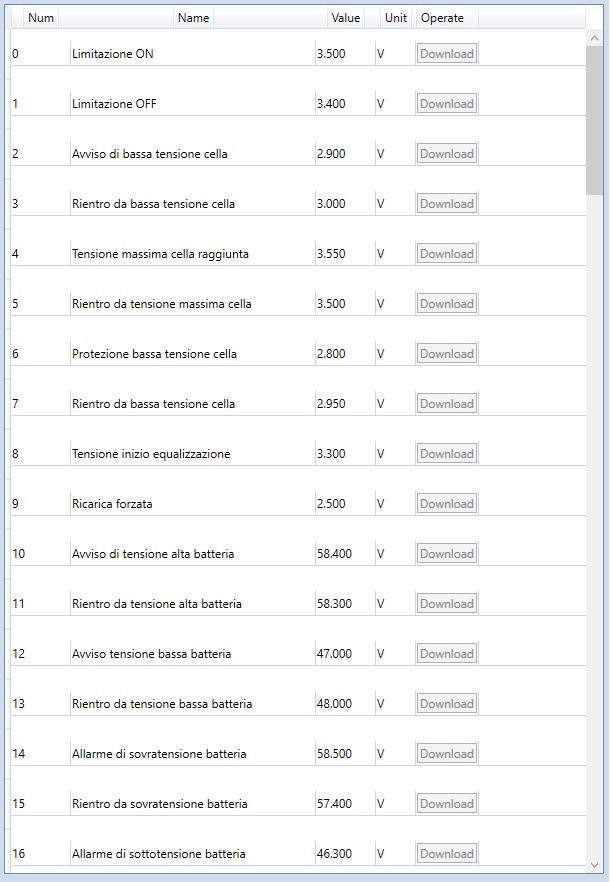Image resolution: width=612 pixels, height=882 pixels.
Task: Click the vertical scrollbar thumb
Action: [594, 118]
